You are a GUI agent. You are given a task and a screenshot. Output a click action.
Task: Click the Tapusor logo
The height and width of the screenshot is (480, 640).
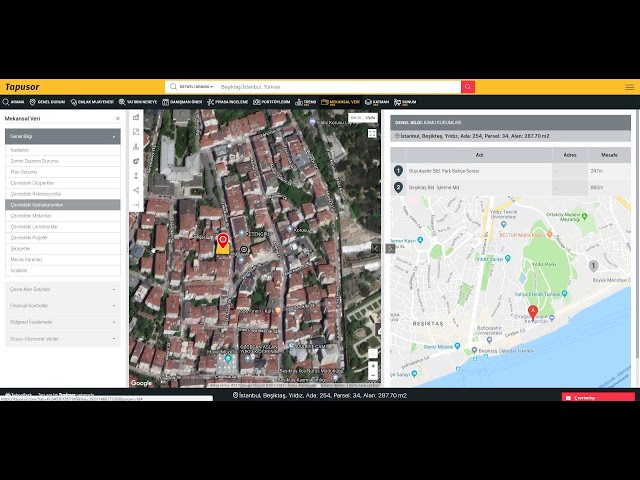22,87
